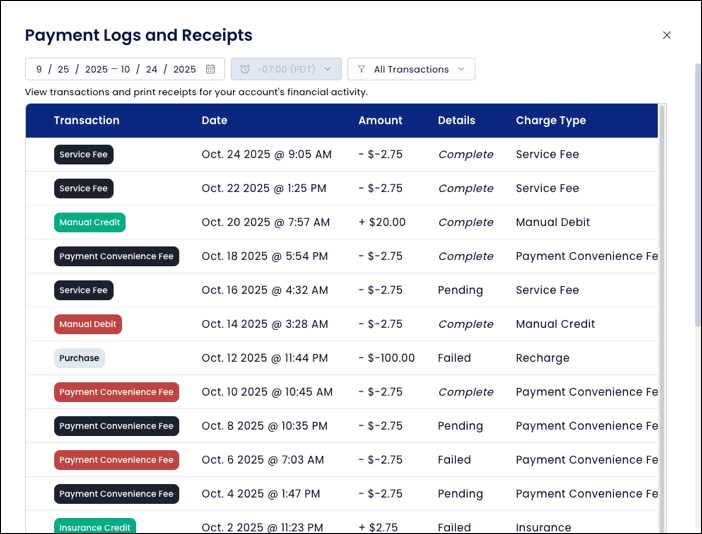
Task: Click the Manual Credit charge type text
Action: [555, 324]
